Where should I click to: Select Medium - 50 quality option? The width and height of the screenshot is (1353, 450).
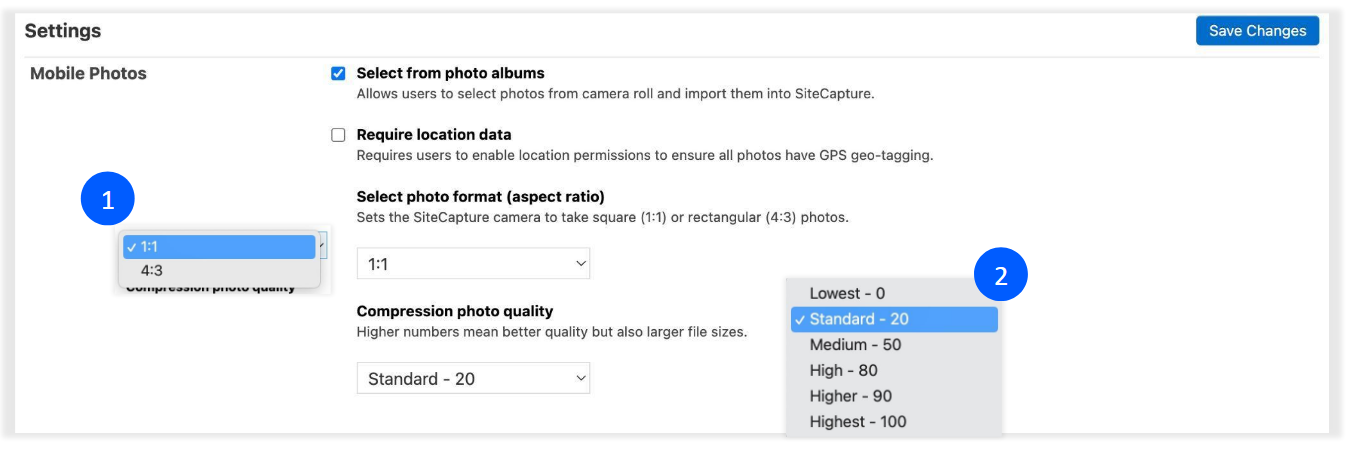pyautogui.click(x=855, y=345)
